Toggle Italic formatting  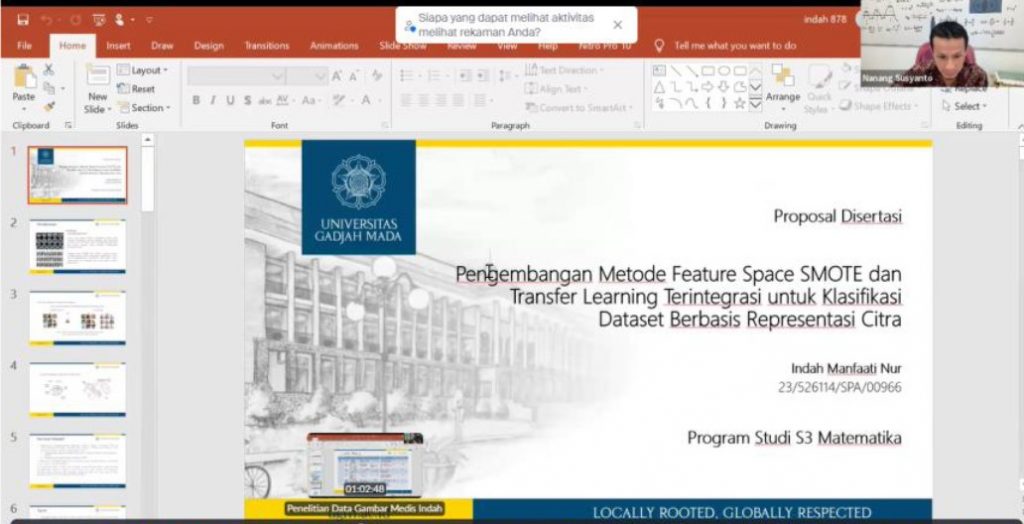point(212,100)
